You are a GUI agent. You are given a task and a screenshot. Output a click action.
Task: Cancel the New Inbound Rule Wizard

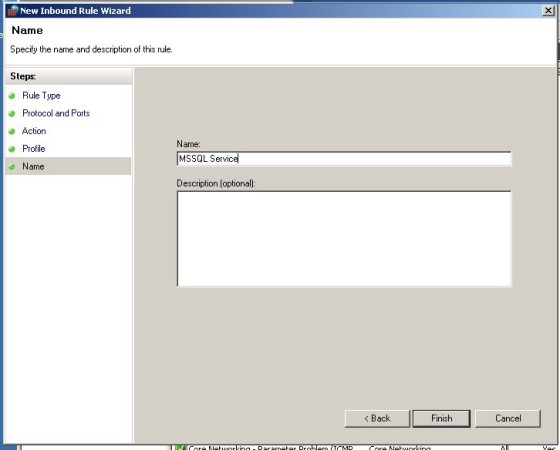click(x=508, y=418)
